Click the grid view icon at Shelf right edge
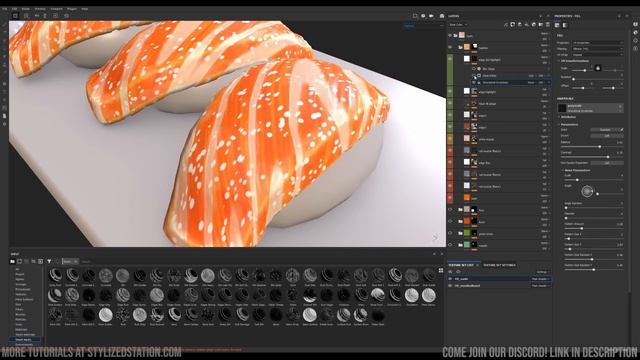Screen dimensions: 640x360 (441, 270)
